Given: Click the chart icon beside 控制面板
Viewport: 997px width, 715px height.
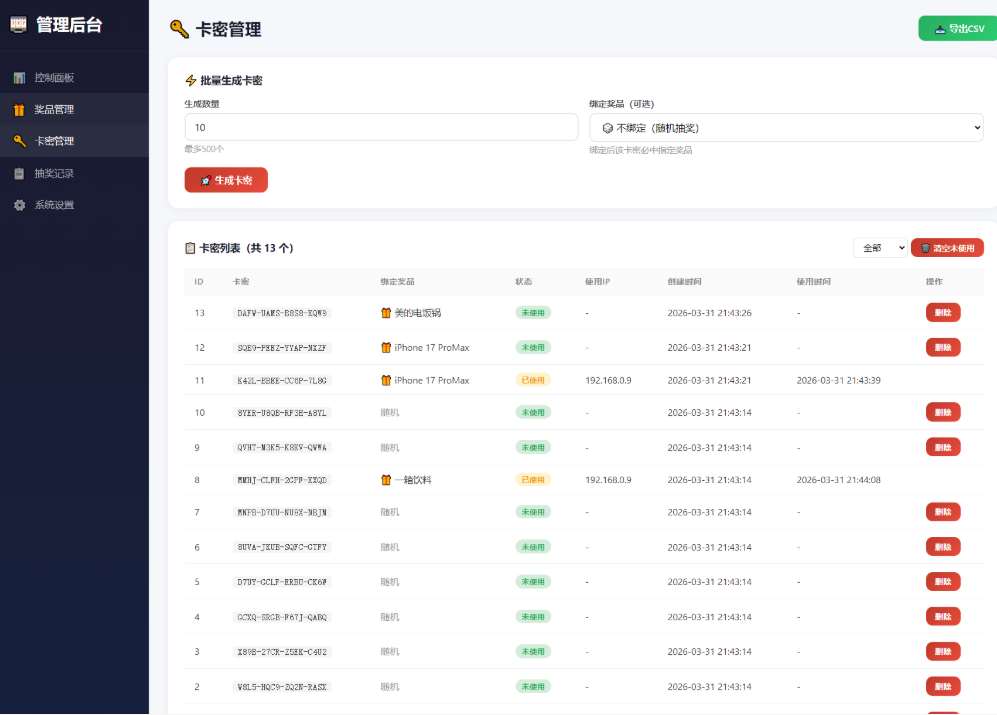Looking at the screenshot, I should click(19, 78).
